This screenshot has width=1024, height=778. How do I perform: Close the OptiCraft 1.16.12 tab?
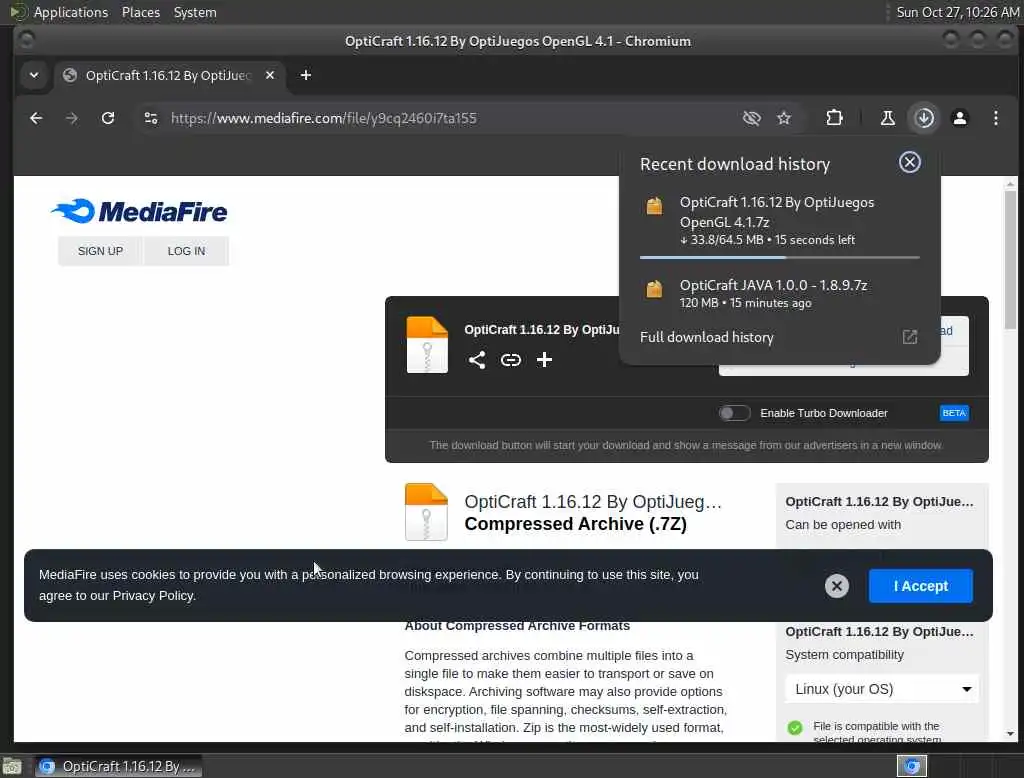point(270,75)
